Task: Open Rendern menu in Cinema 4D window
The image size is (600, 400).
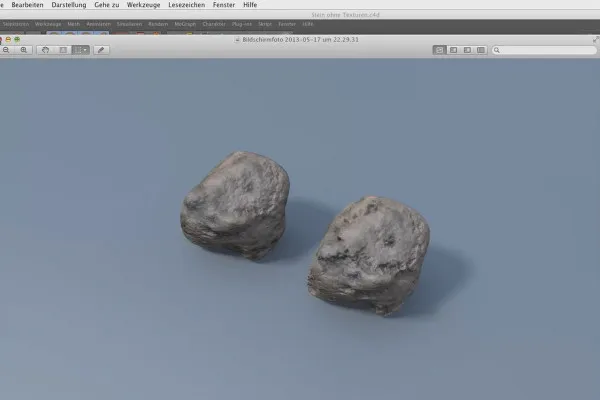Action: tap(158, 24)
